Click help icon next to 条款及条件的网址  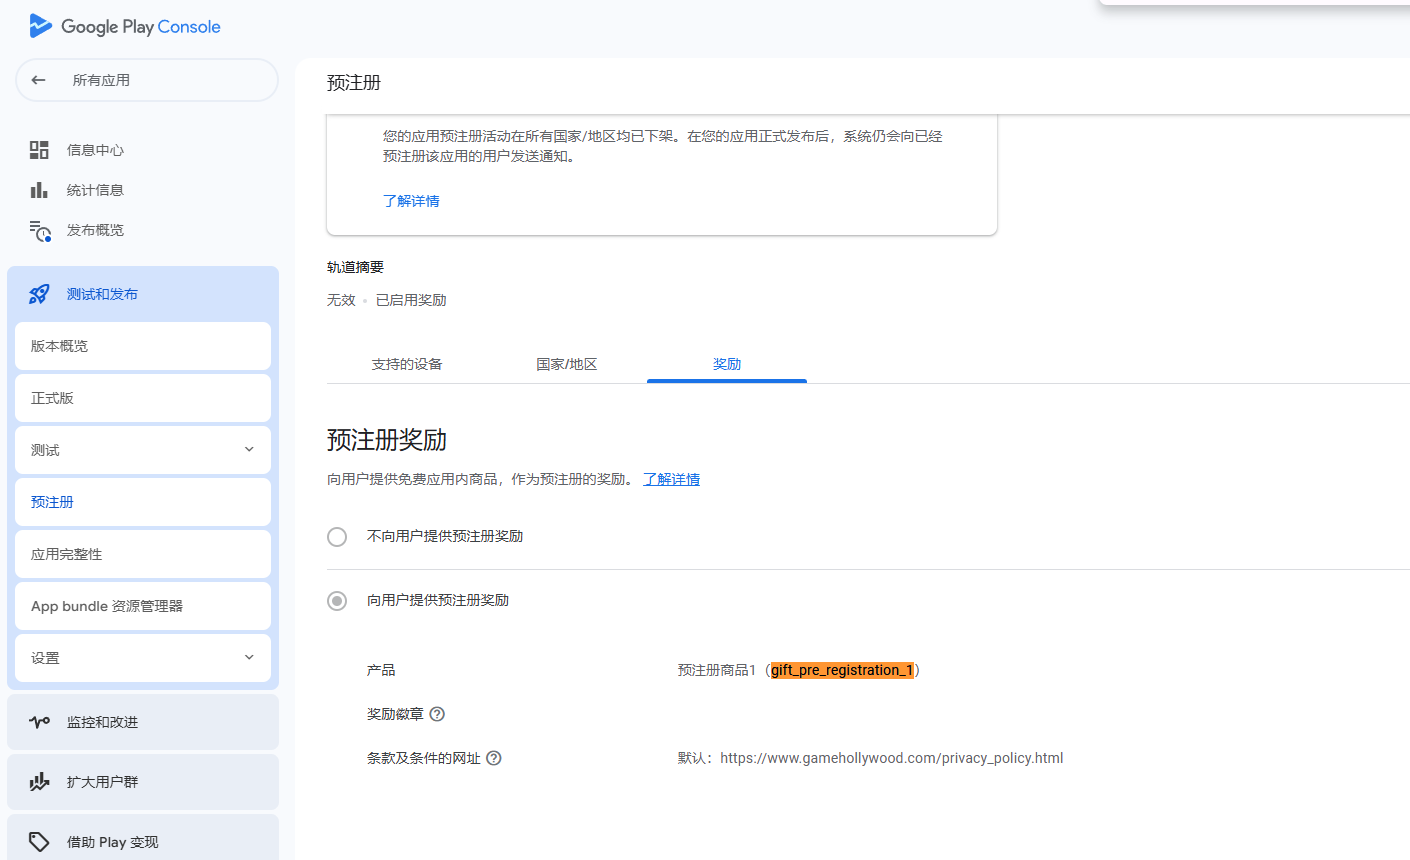(494, 758)
